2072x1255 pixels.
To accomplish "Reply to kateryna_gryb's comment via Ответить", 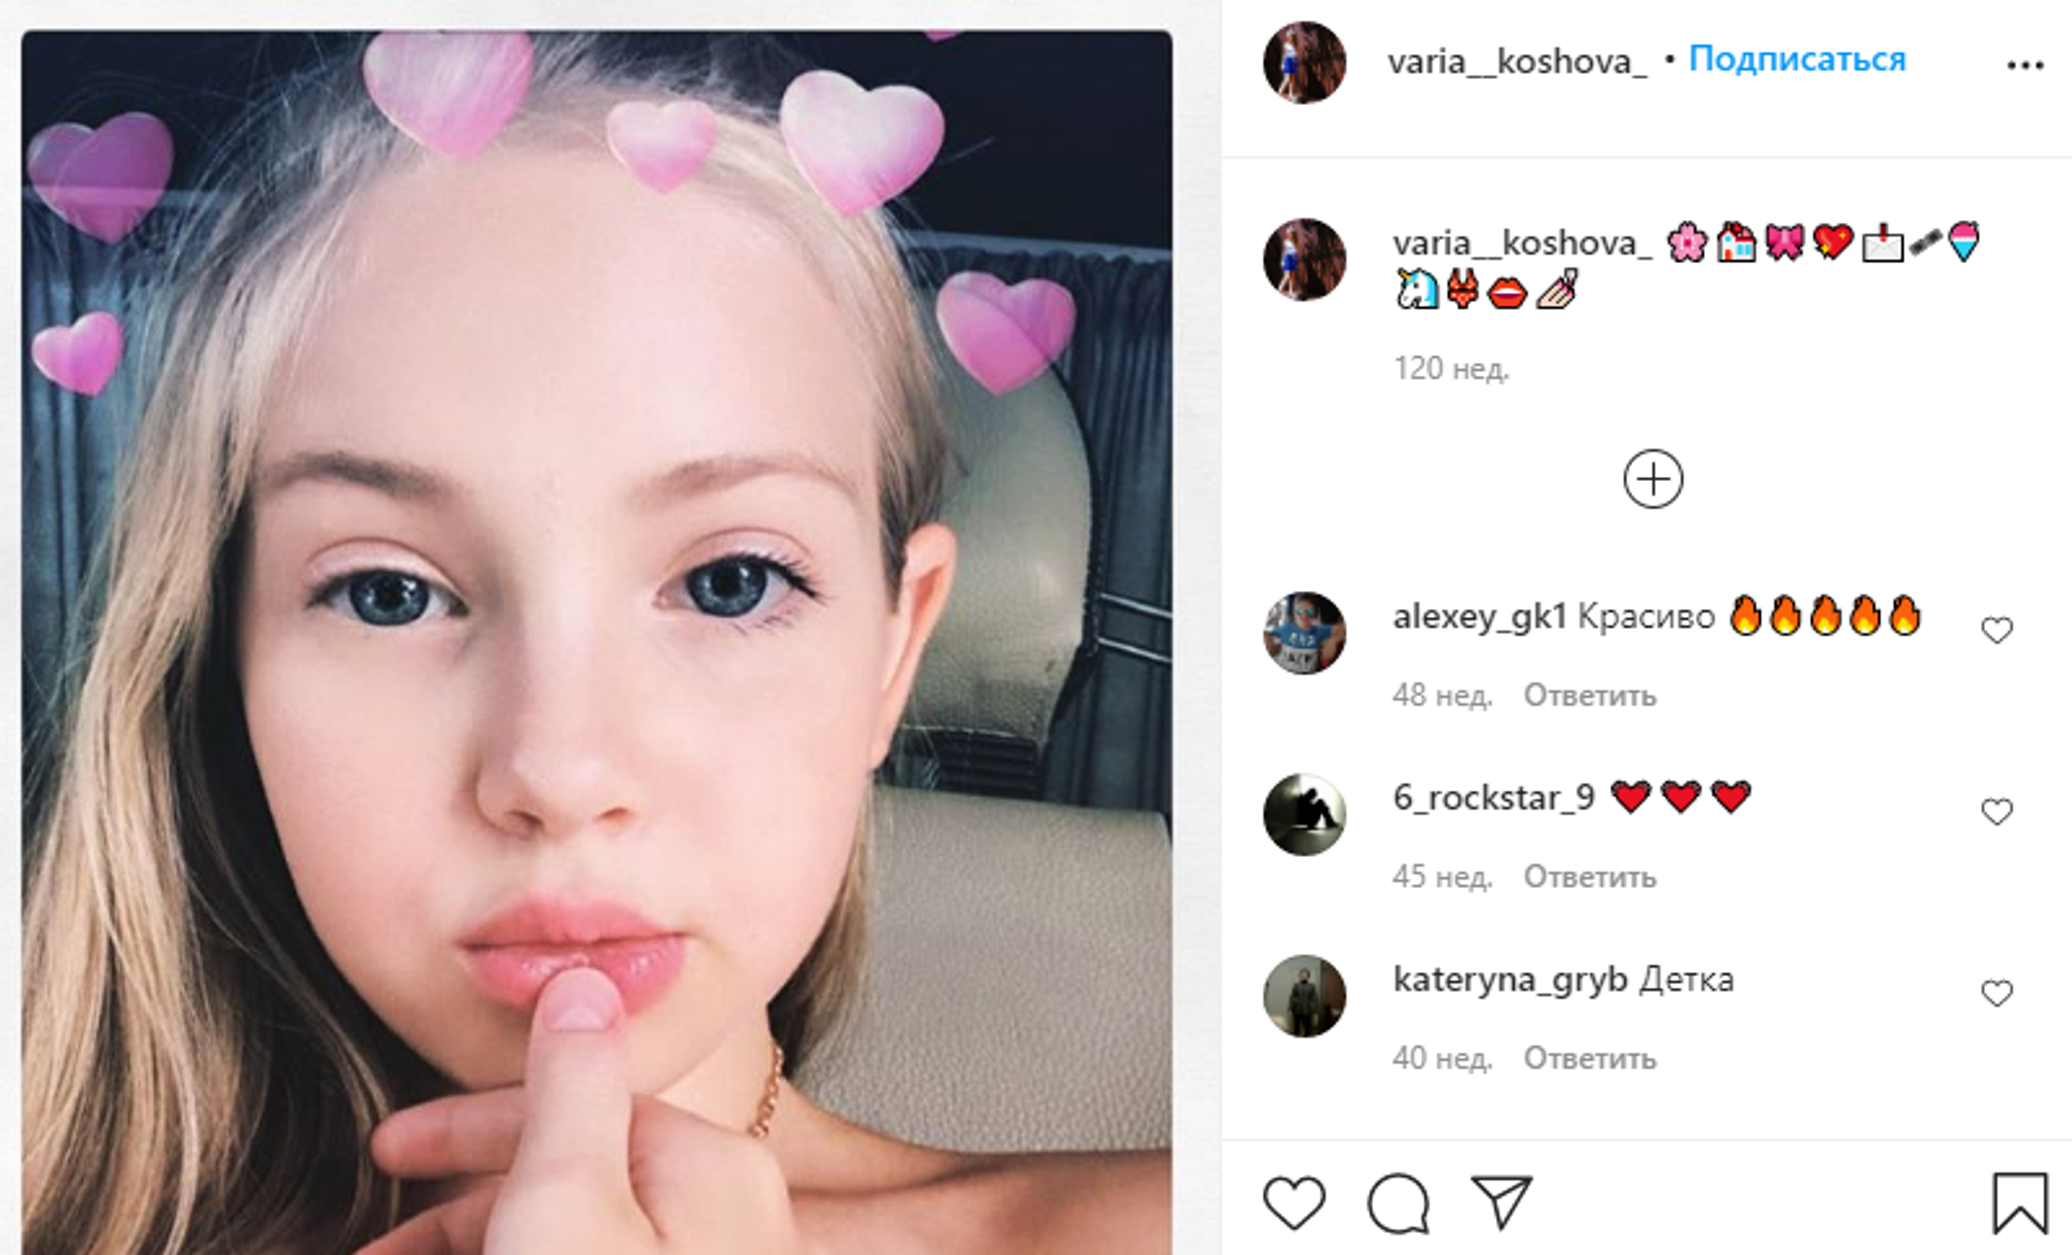I will 1590,1058.
